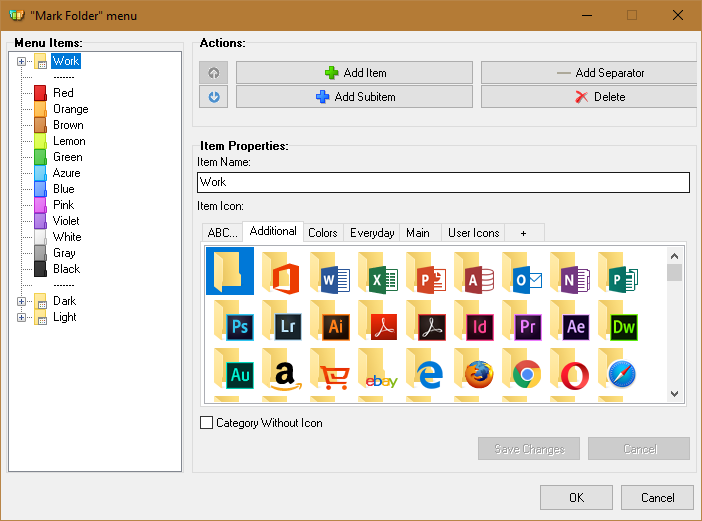Select the Orange menu item
The height and width of the screenshot is (521, 702).
[x=71, y=109]
